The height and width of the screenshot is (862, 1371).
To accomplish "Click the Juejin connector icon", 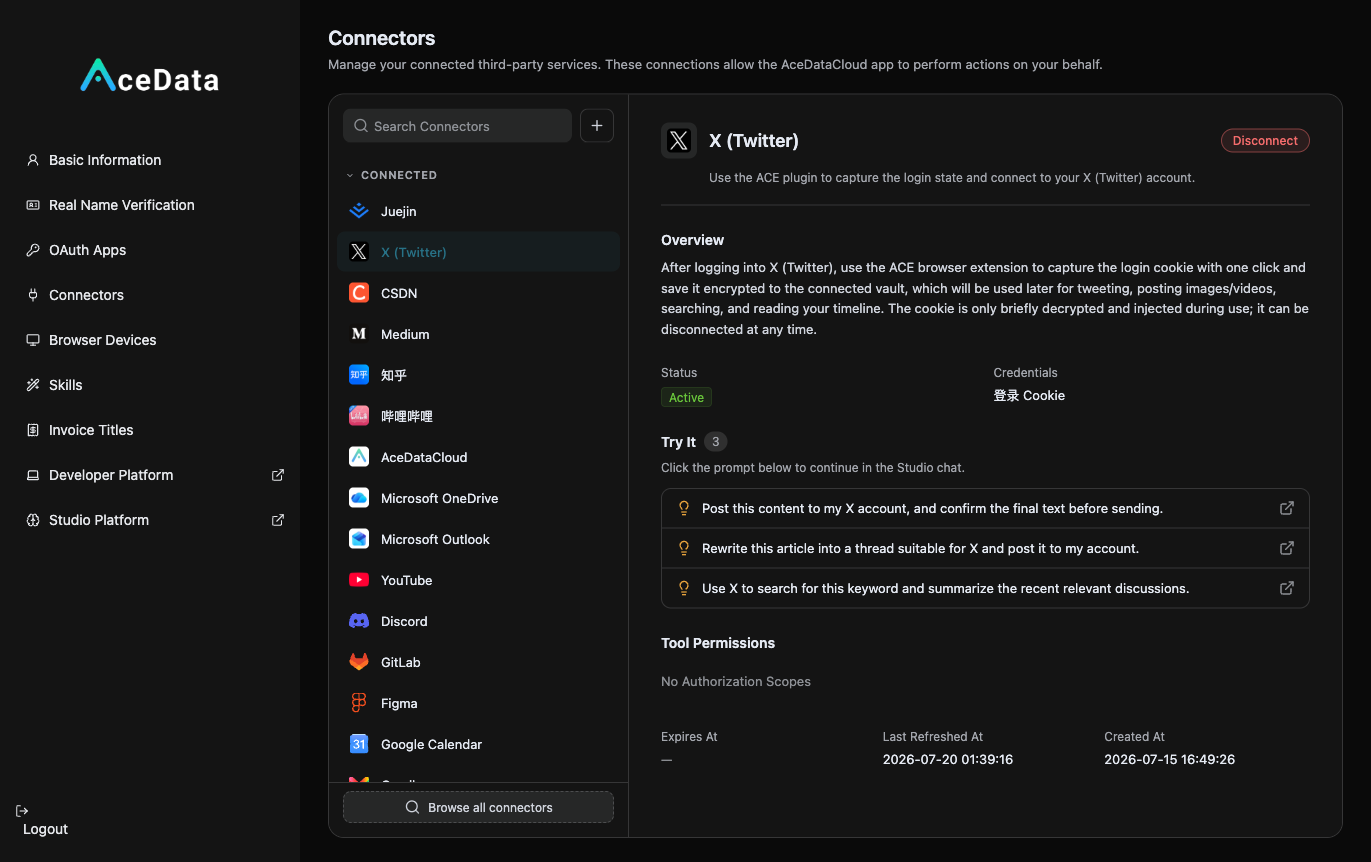I will (359, 211).
